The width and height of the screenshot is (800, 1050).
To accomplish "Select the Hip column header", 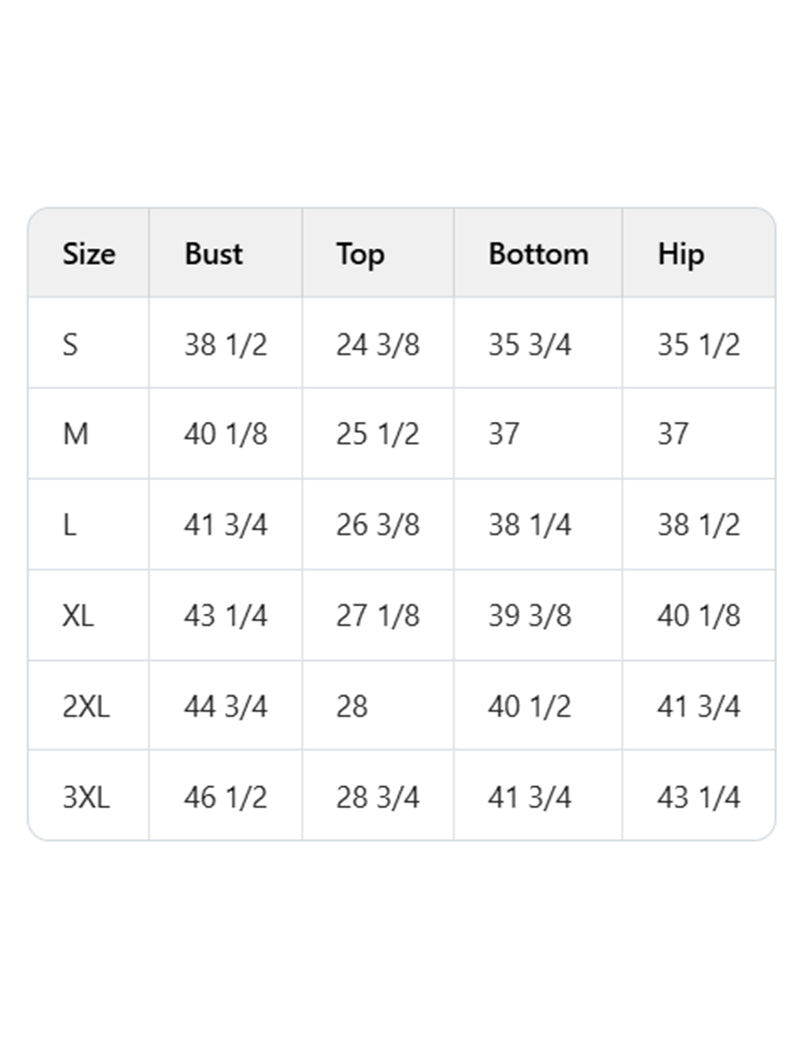I will [x=681, y=254].
